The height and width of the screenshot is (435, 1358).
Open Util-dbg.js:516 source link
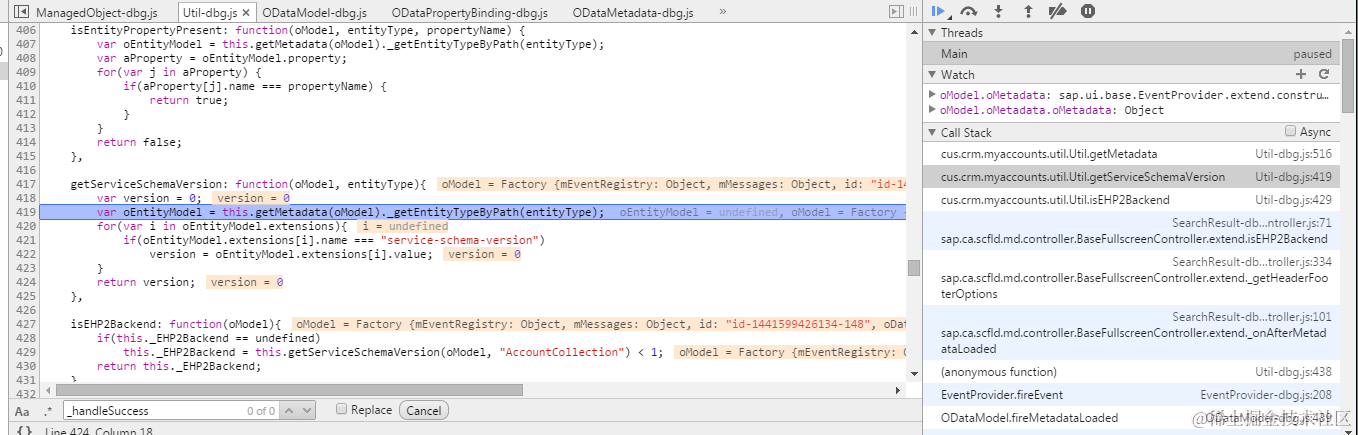click(x=1294, y=154)
